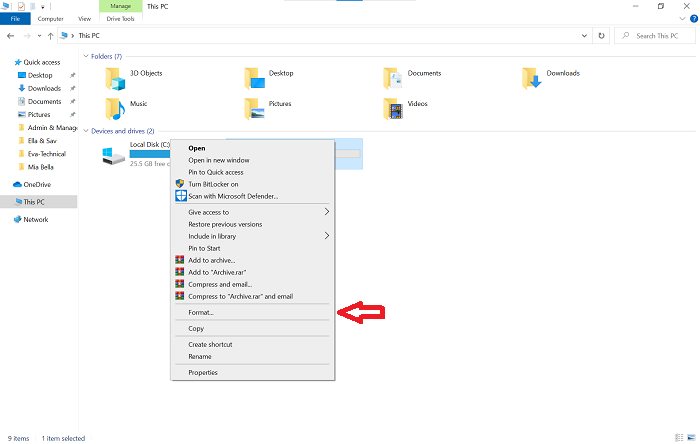The width and height of the screenshot is (700, 444).
Task: Open the recent locations dropdown arrow
Action: pyautogui.click(x=39, y=36)
